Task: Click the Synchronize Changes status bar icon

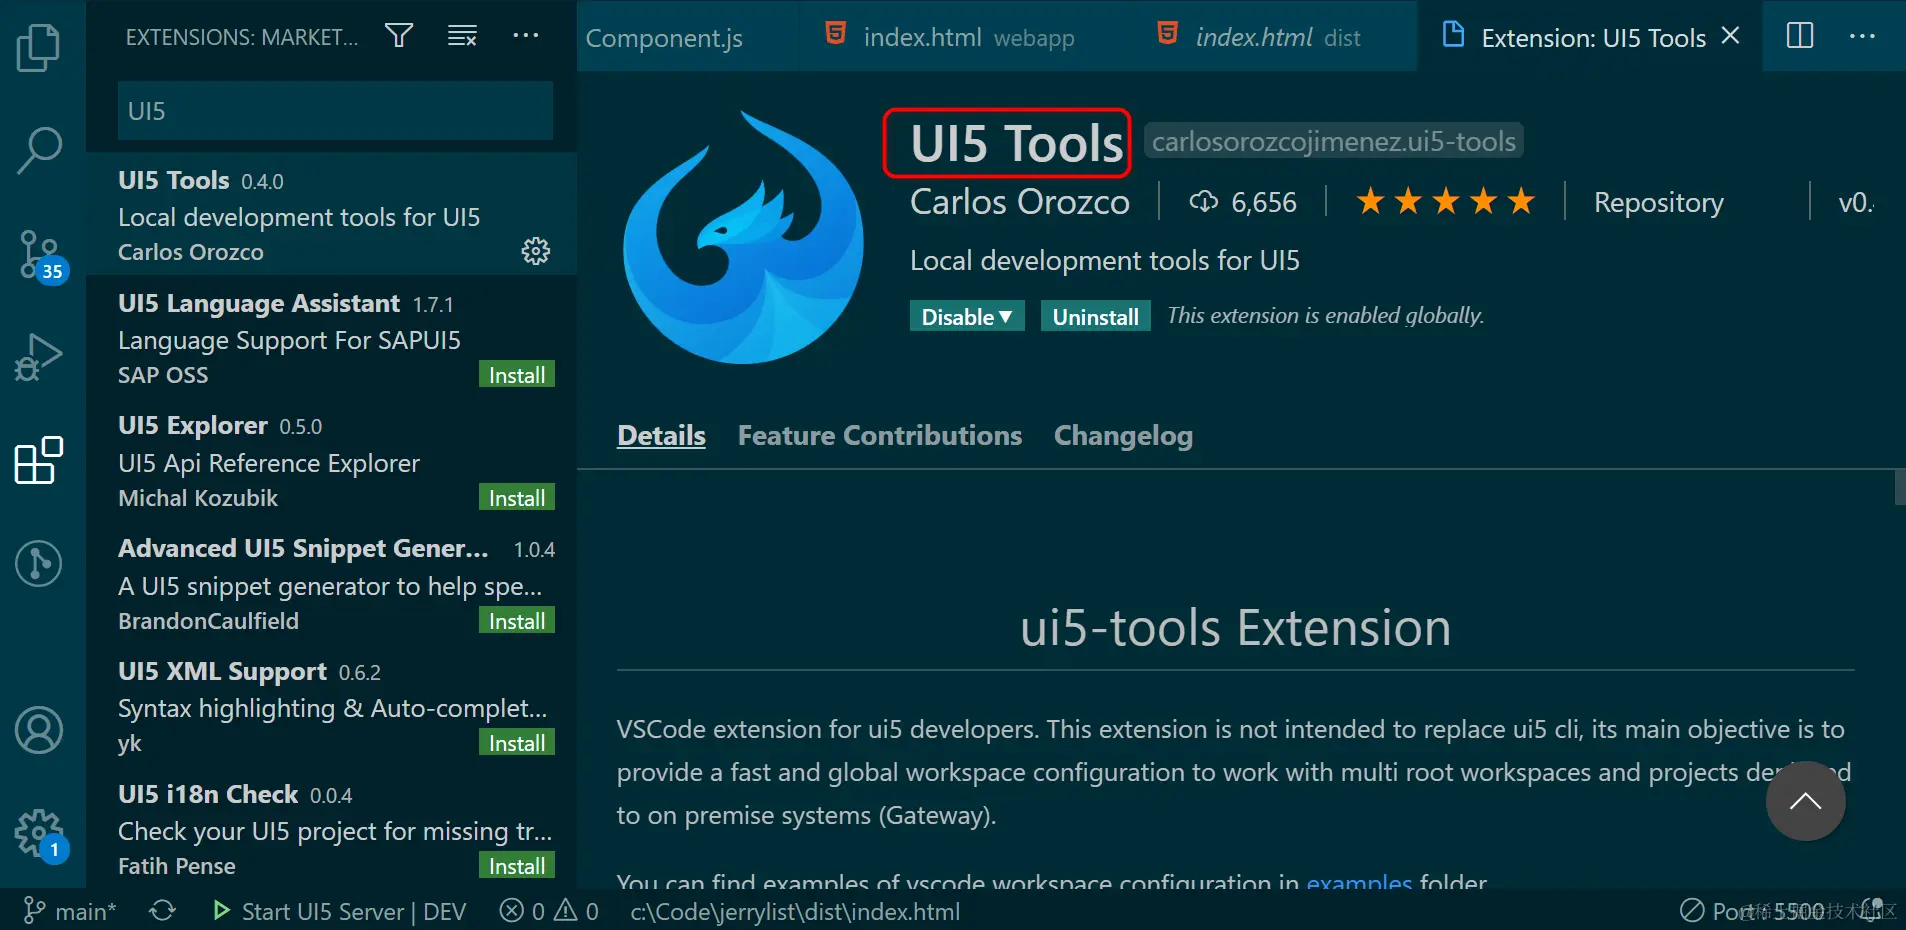Action: (x=162, y=911)
